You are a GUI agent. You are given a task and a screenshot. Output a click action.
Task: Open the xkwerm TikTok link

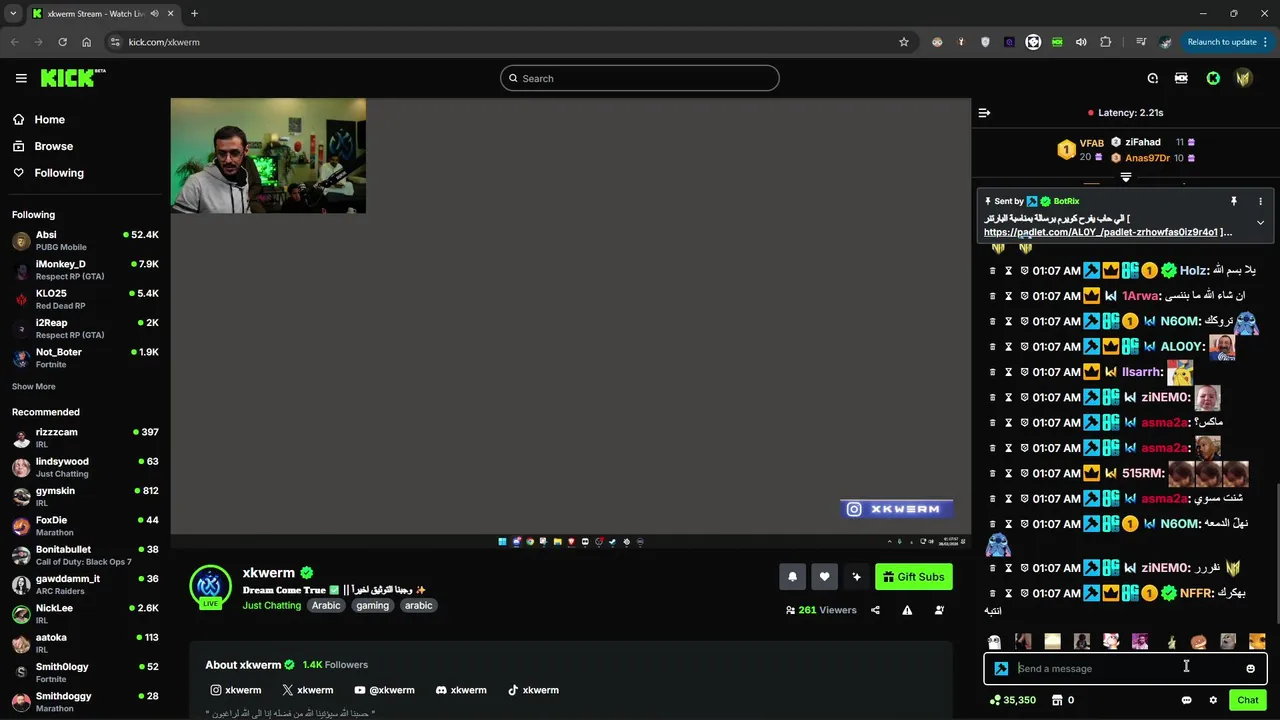pyautogui.click(x=533, y=690)
